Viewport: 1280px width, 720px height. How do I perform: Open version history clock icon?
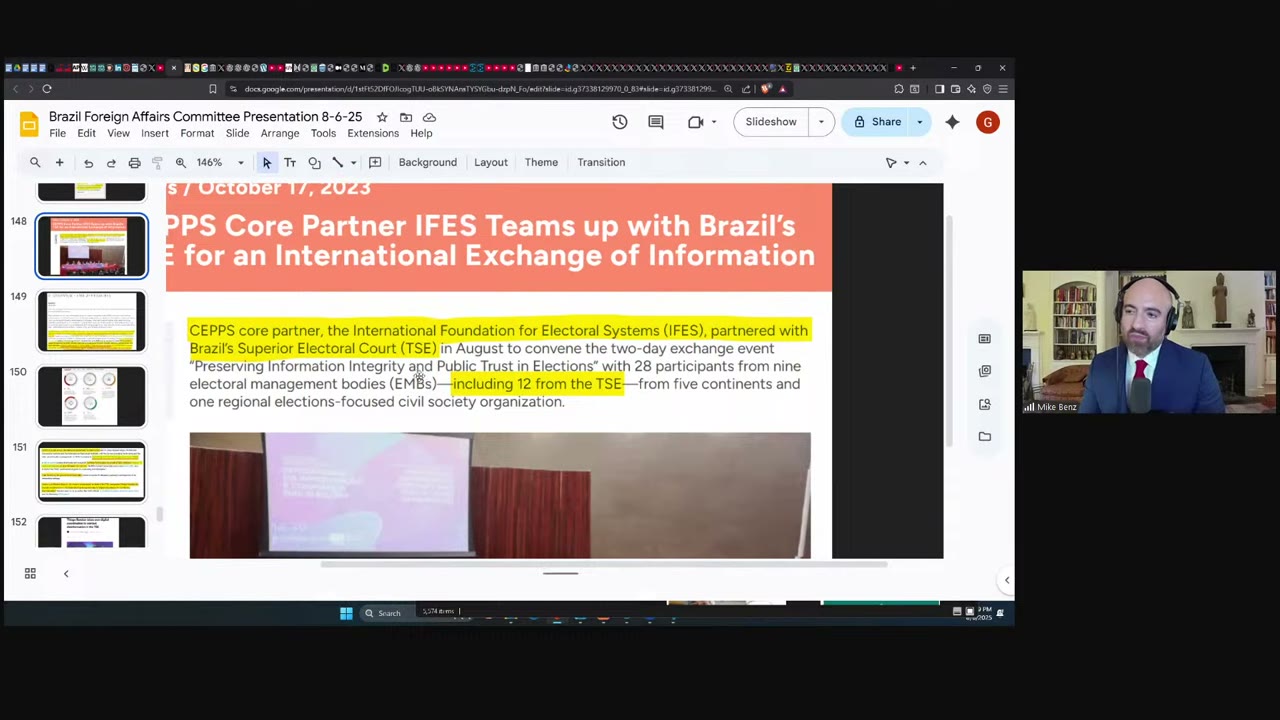click(x=620, y=122)
